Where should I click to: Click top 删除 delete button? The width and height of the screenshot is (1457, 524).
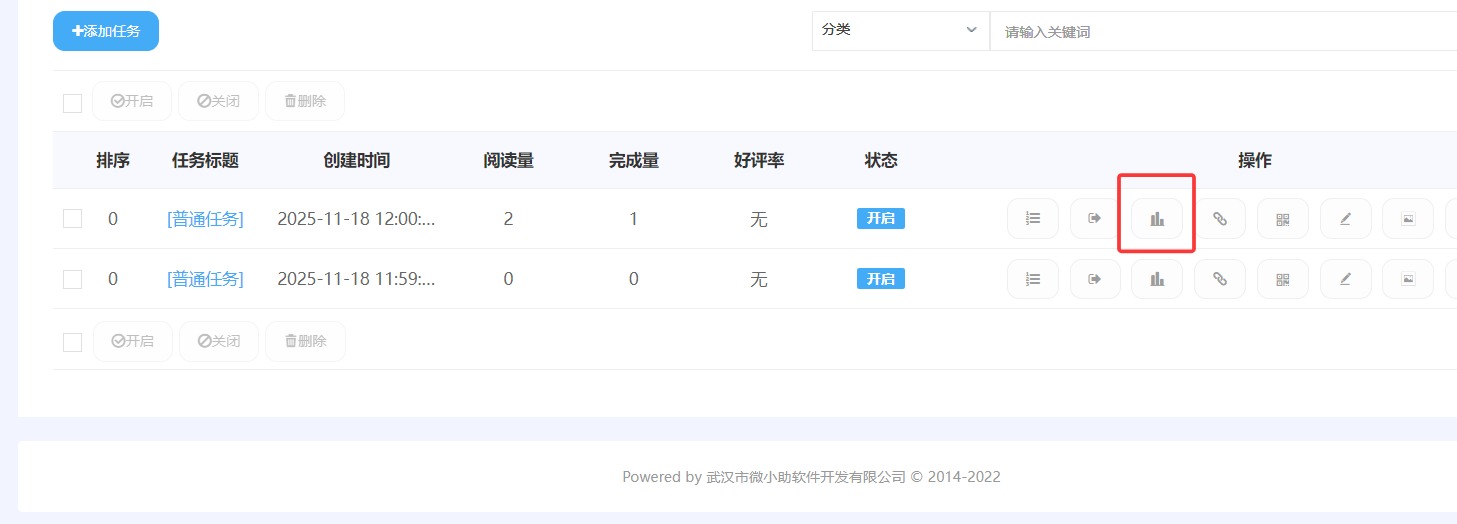305,101
